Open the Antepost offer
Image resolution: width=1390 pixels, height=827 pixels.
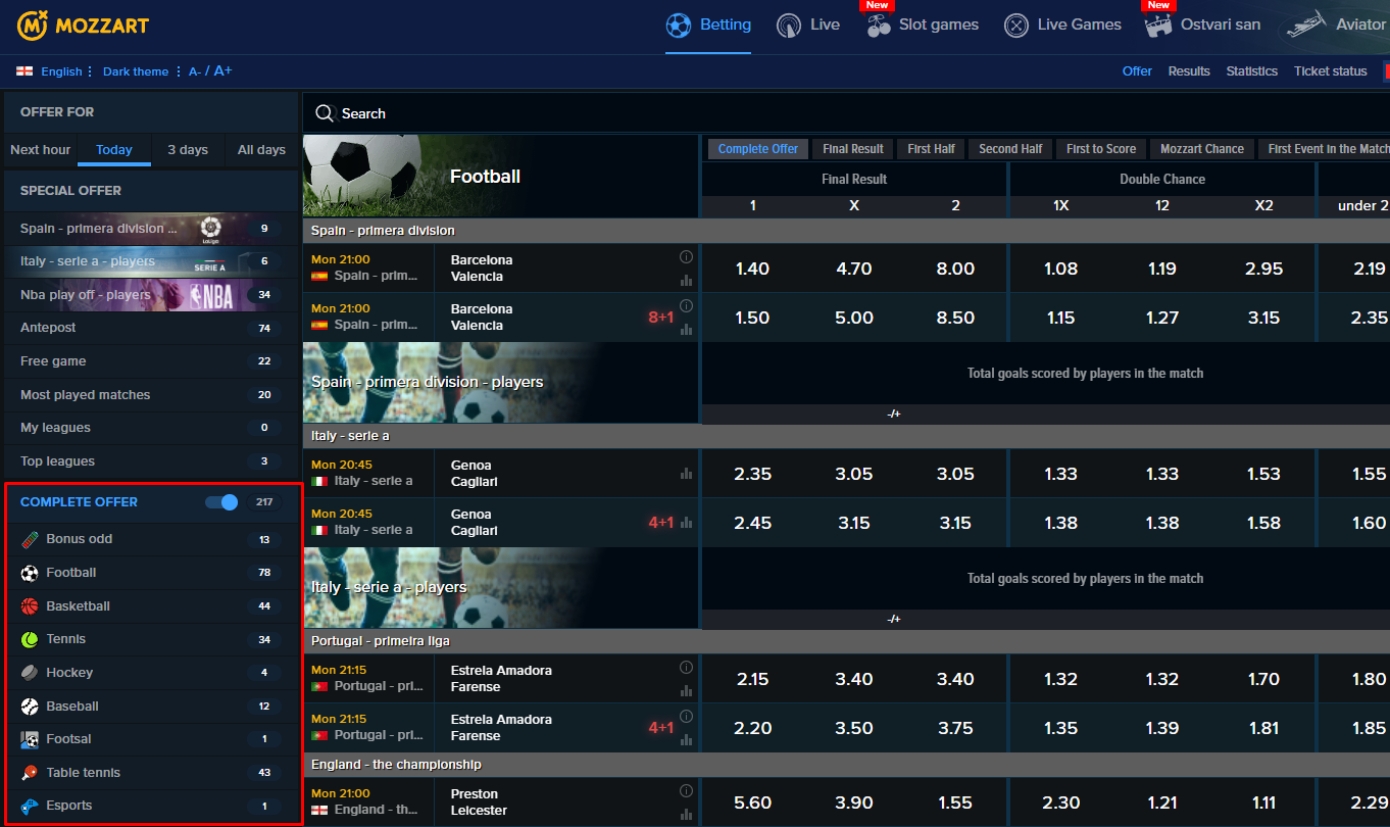click(x=151, y=328)
